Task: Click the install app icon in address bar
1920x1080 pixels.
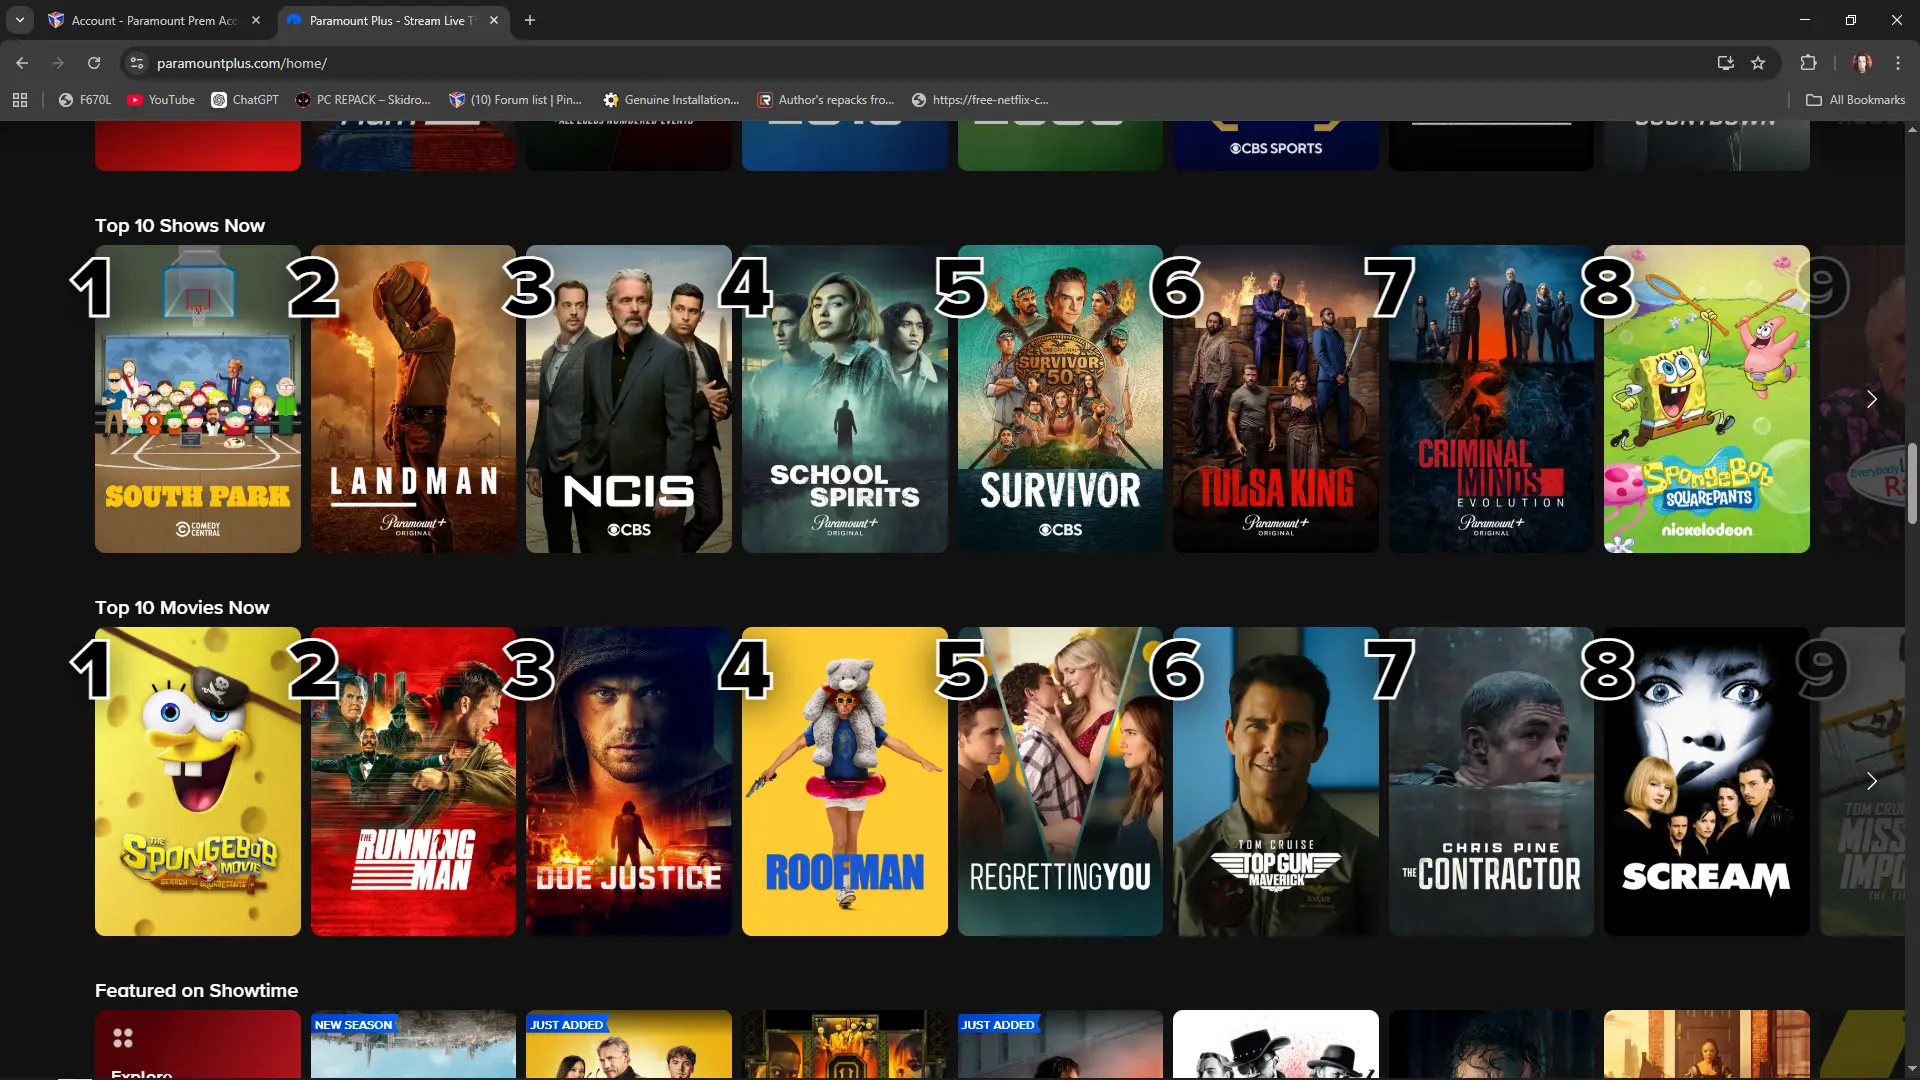Action: [1726, 63]
